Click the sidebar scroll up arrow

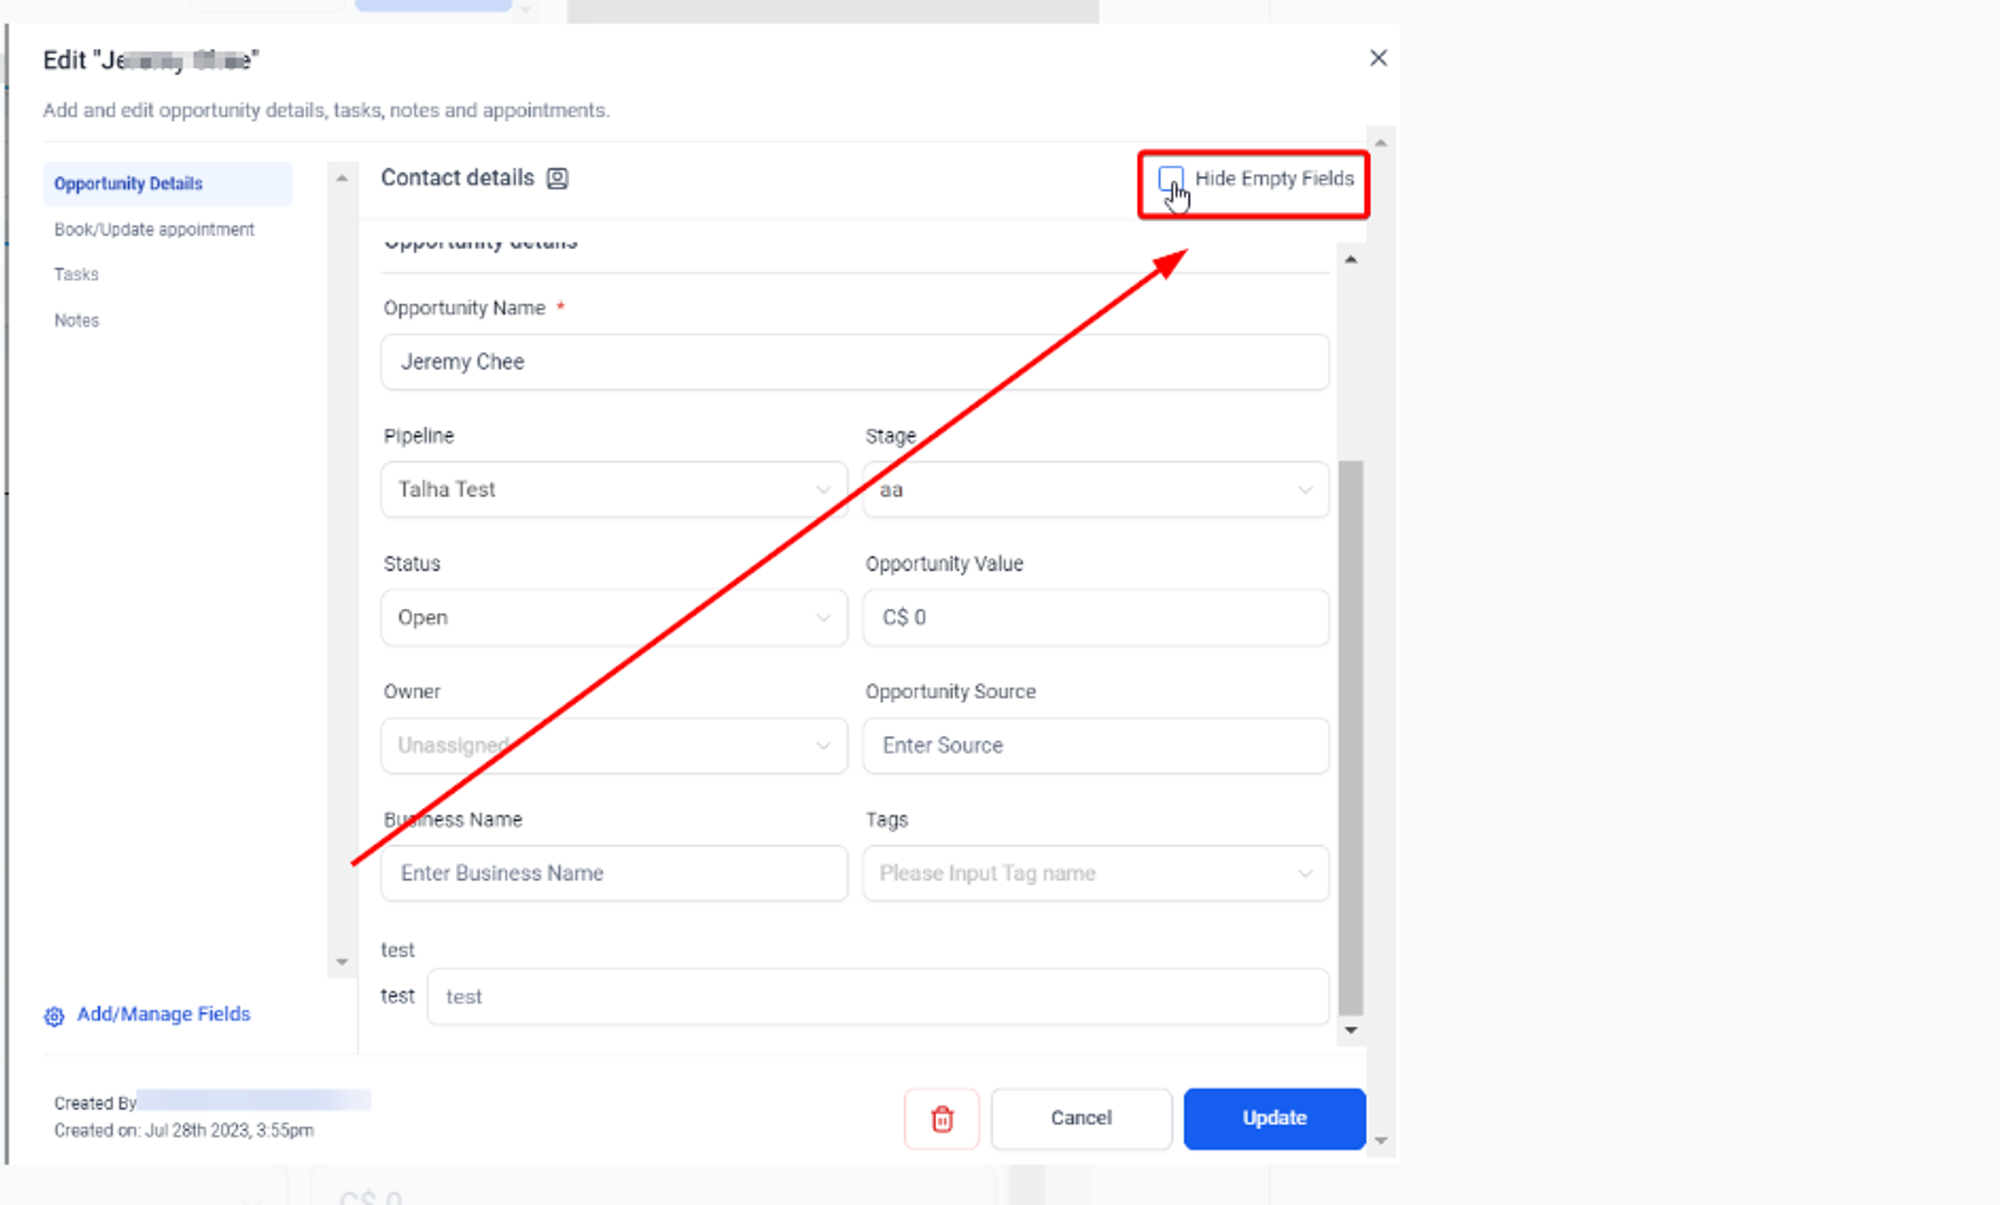point(342,178)
